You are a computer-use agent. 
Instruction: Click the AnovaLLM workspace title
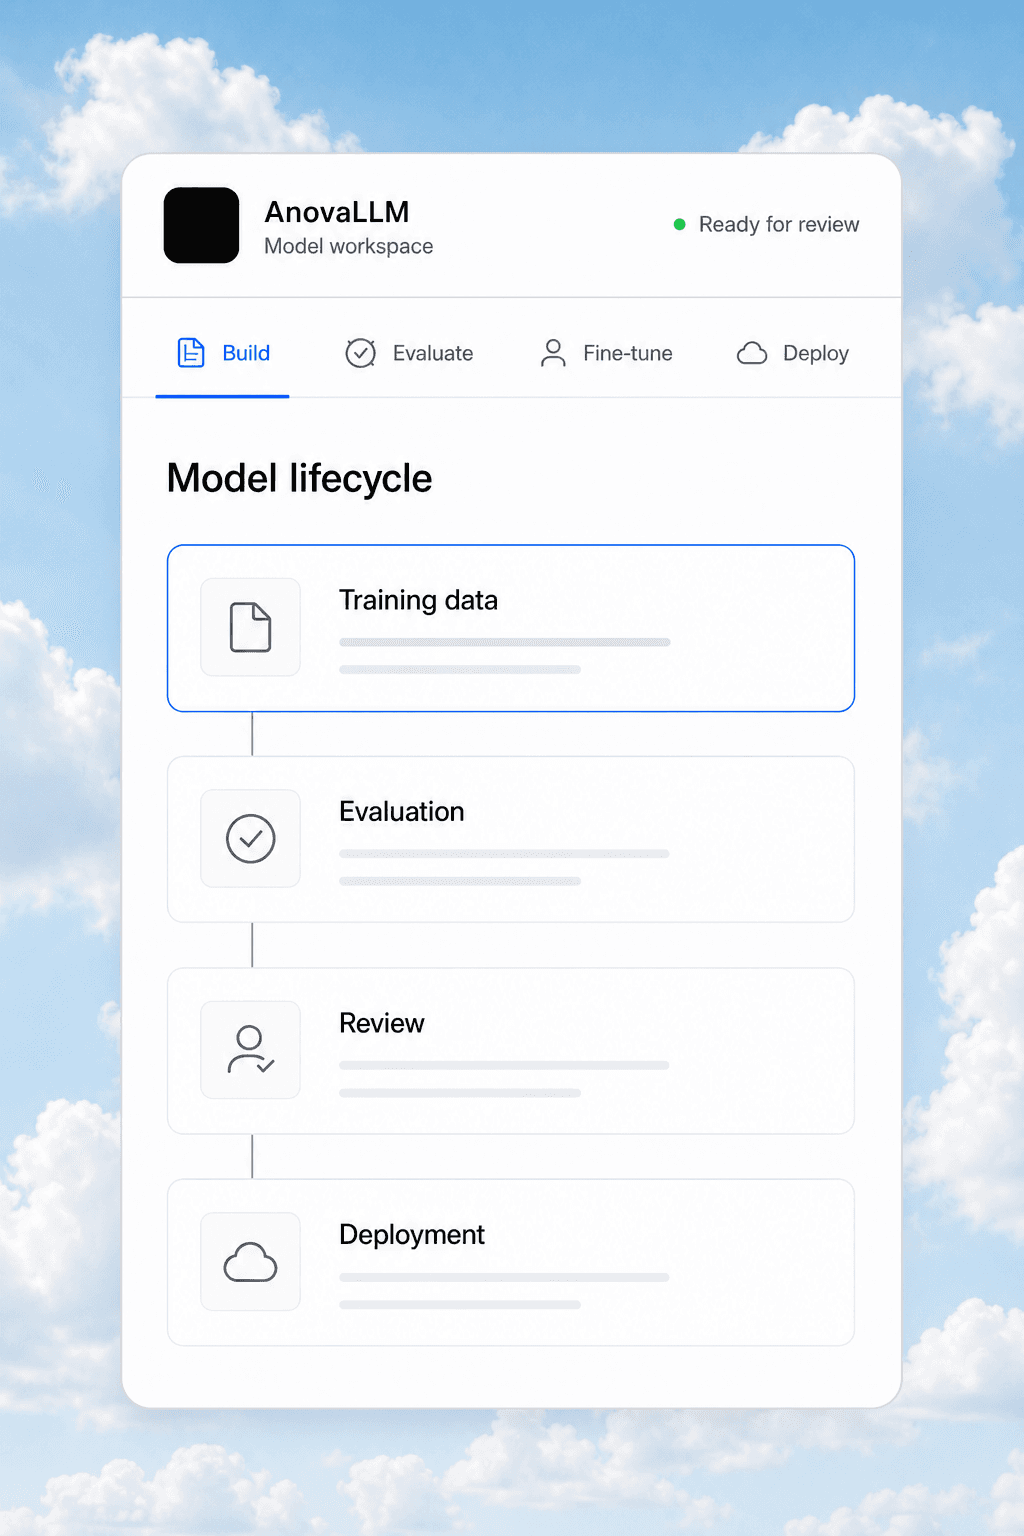tap(337, 212)
